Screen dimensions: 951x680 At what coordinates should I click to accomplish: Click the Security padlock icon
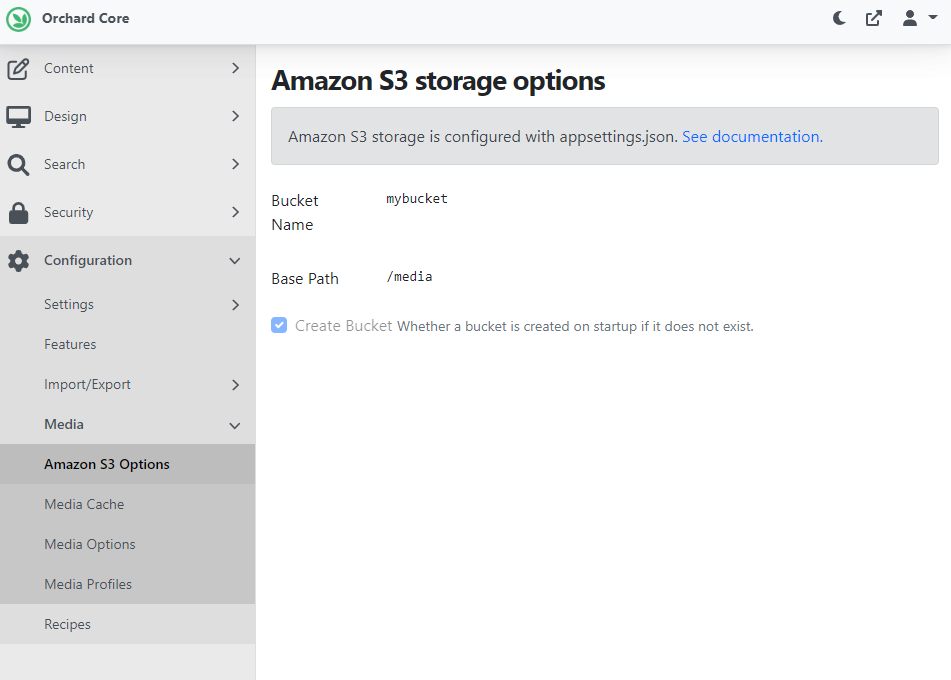coord(18,212)
